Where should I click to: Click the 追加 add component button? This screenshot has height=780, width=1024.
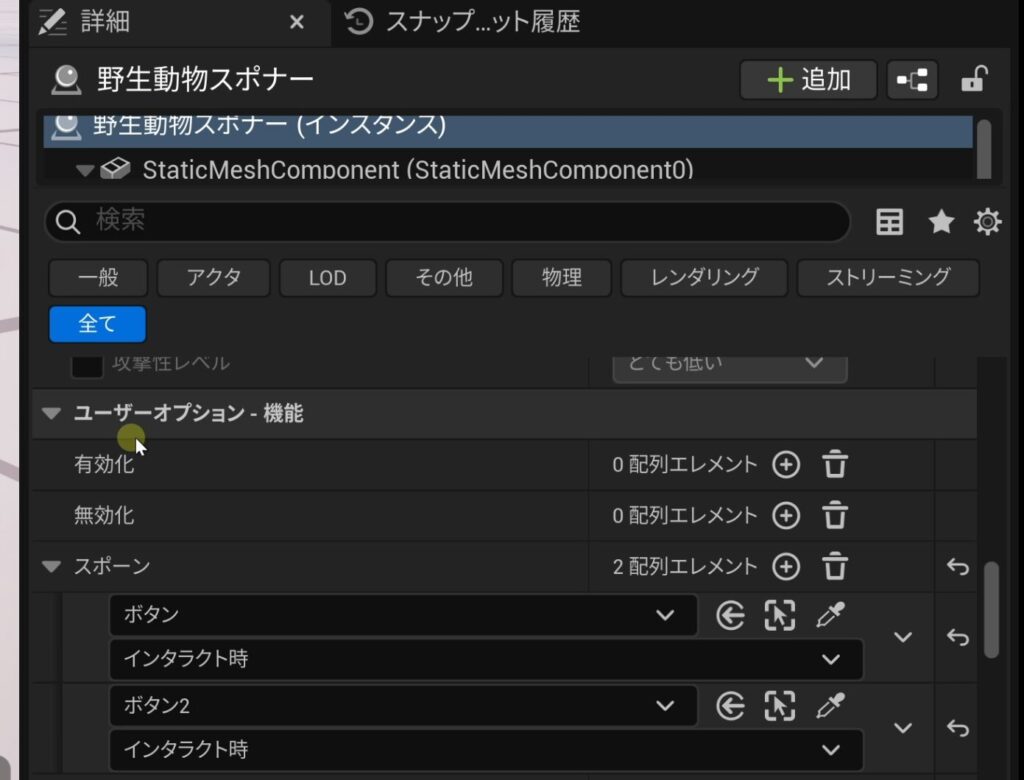pos(808,80)
